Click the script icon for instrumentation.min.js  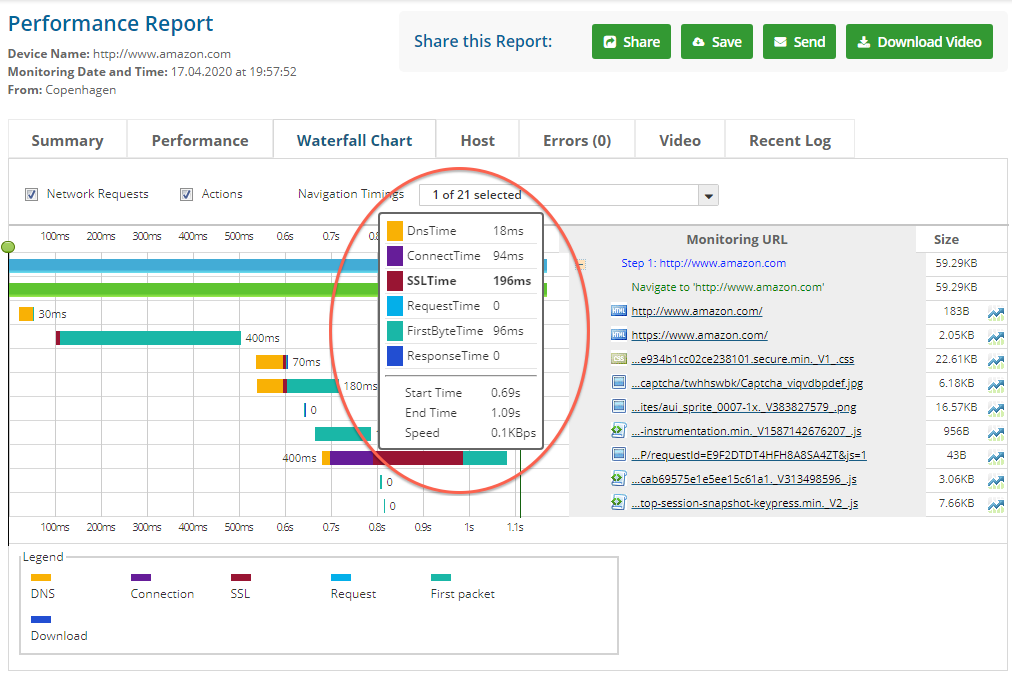(x=618, y=431)
